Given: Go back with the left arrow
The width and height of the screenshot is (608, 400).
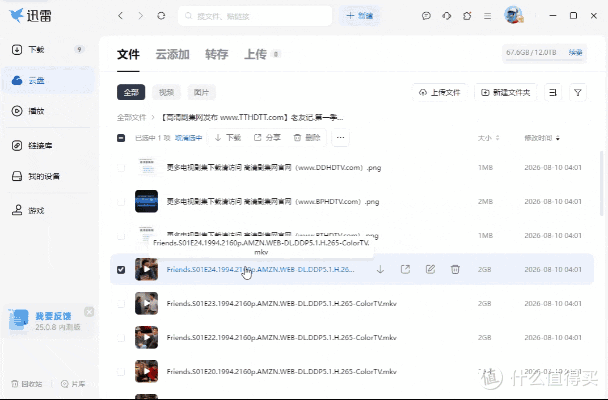Looking at the screenshot, I should (x=121, y=16).
